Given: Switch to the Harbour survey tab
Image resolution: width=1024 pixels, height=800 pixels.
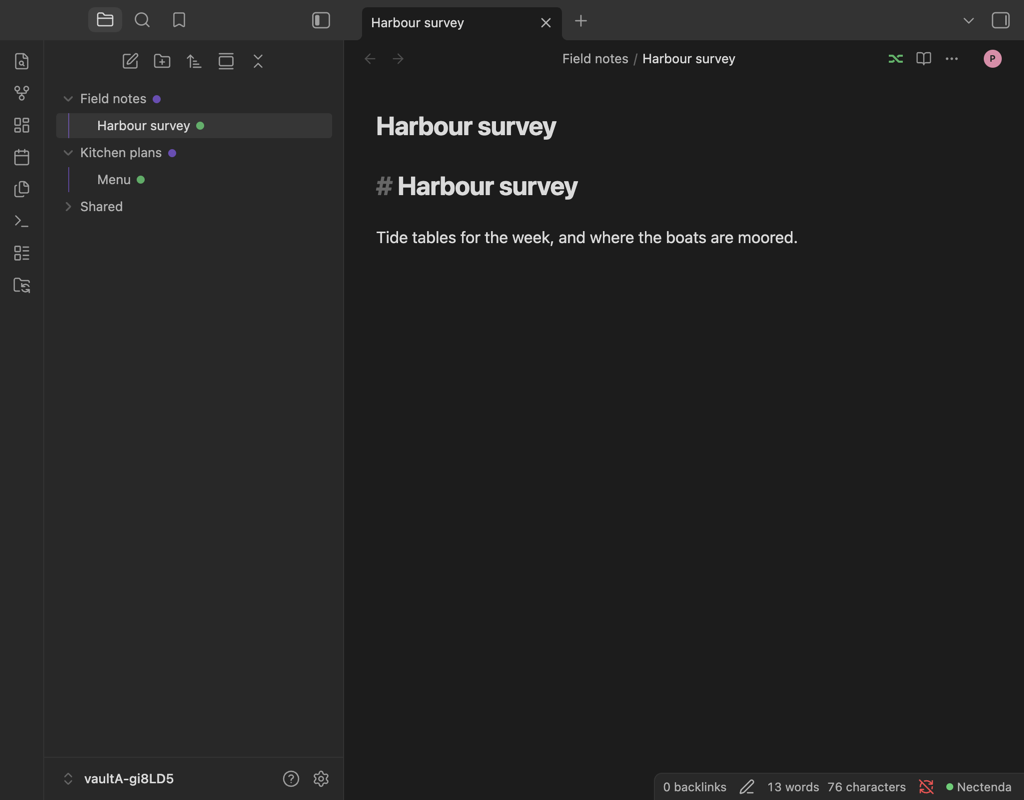Looking at the screenshot, I should (417, 23).
